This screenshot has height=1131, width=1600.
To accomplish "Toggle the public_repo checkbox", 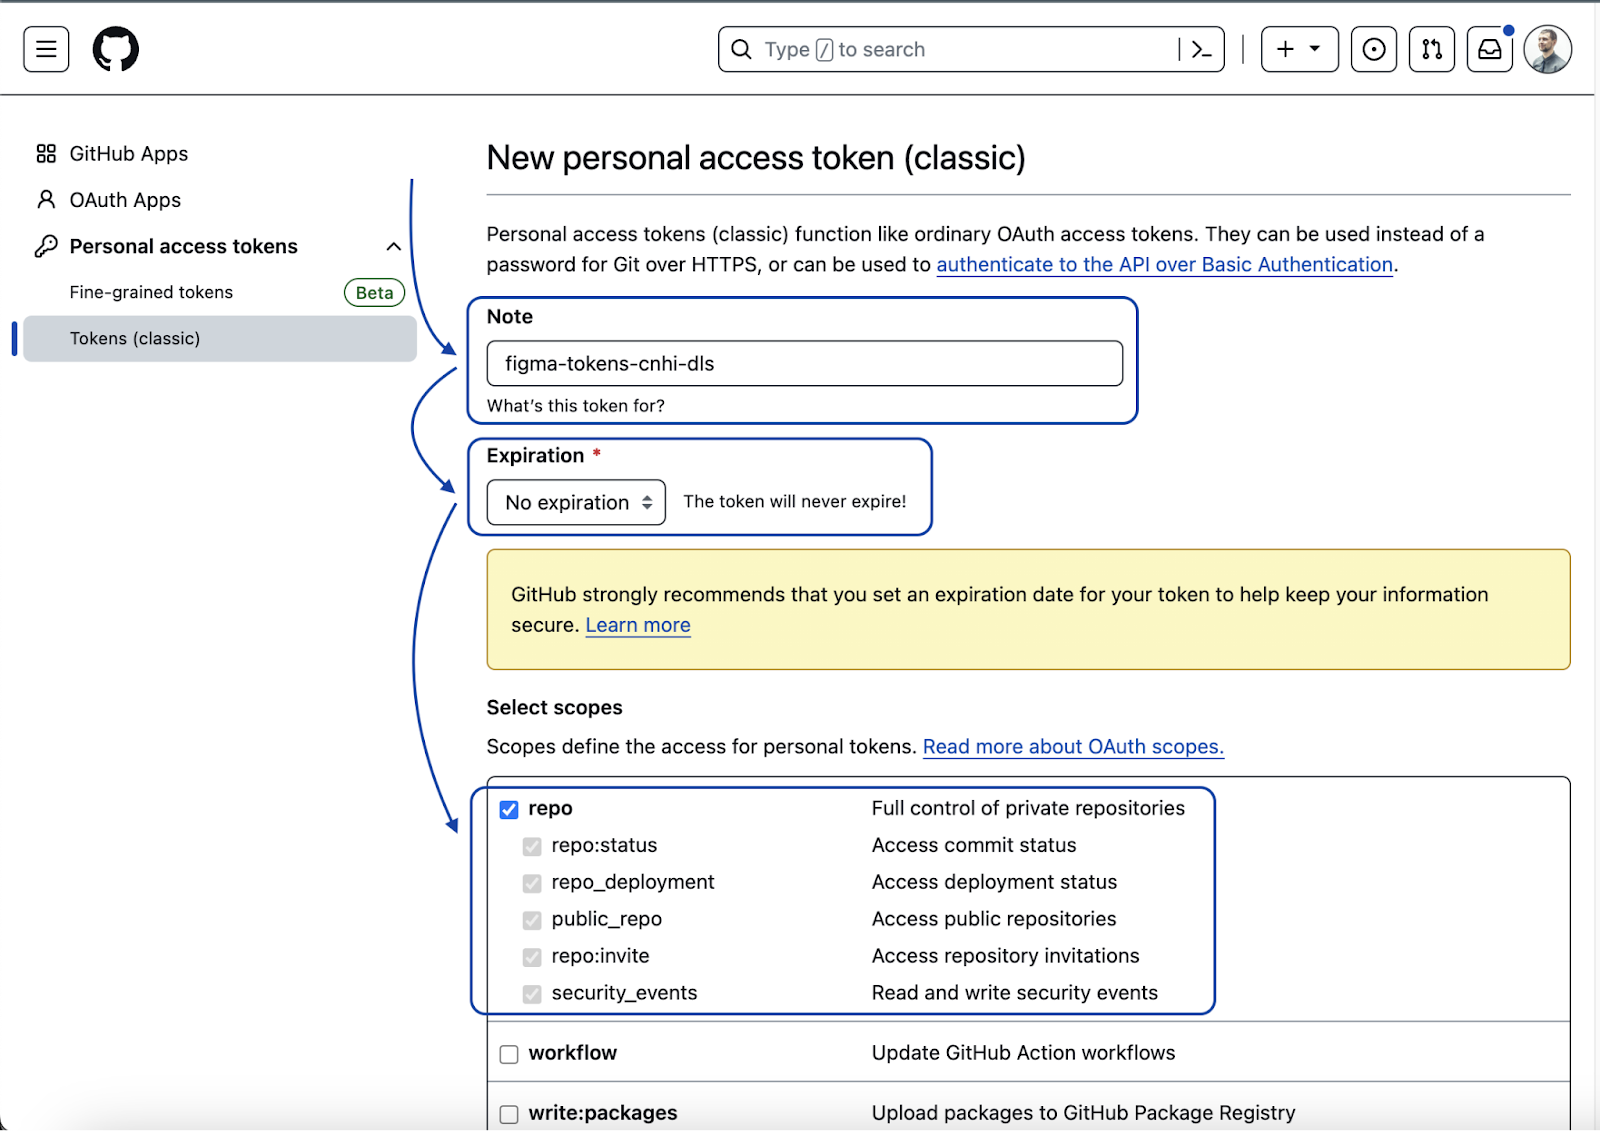I will 532,920.
